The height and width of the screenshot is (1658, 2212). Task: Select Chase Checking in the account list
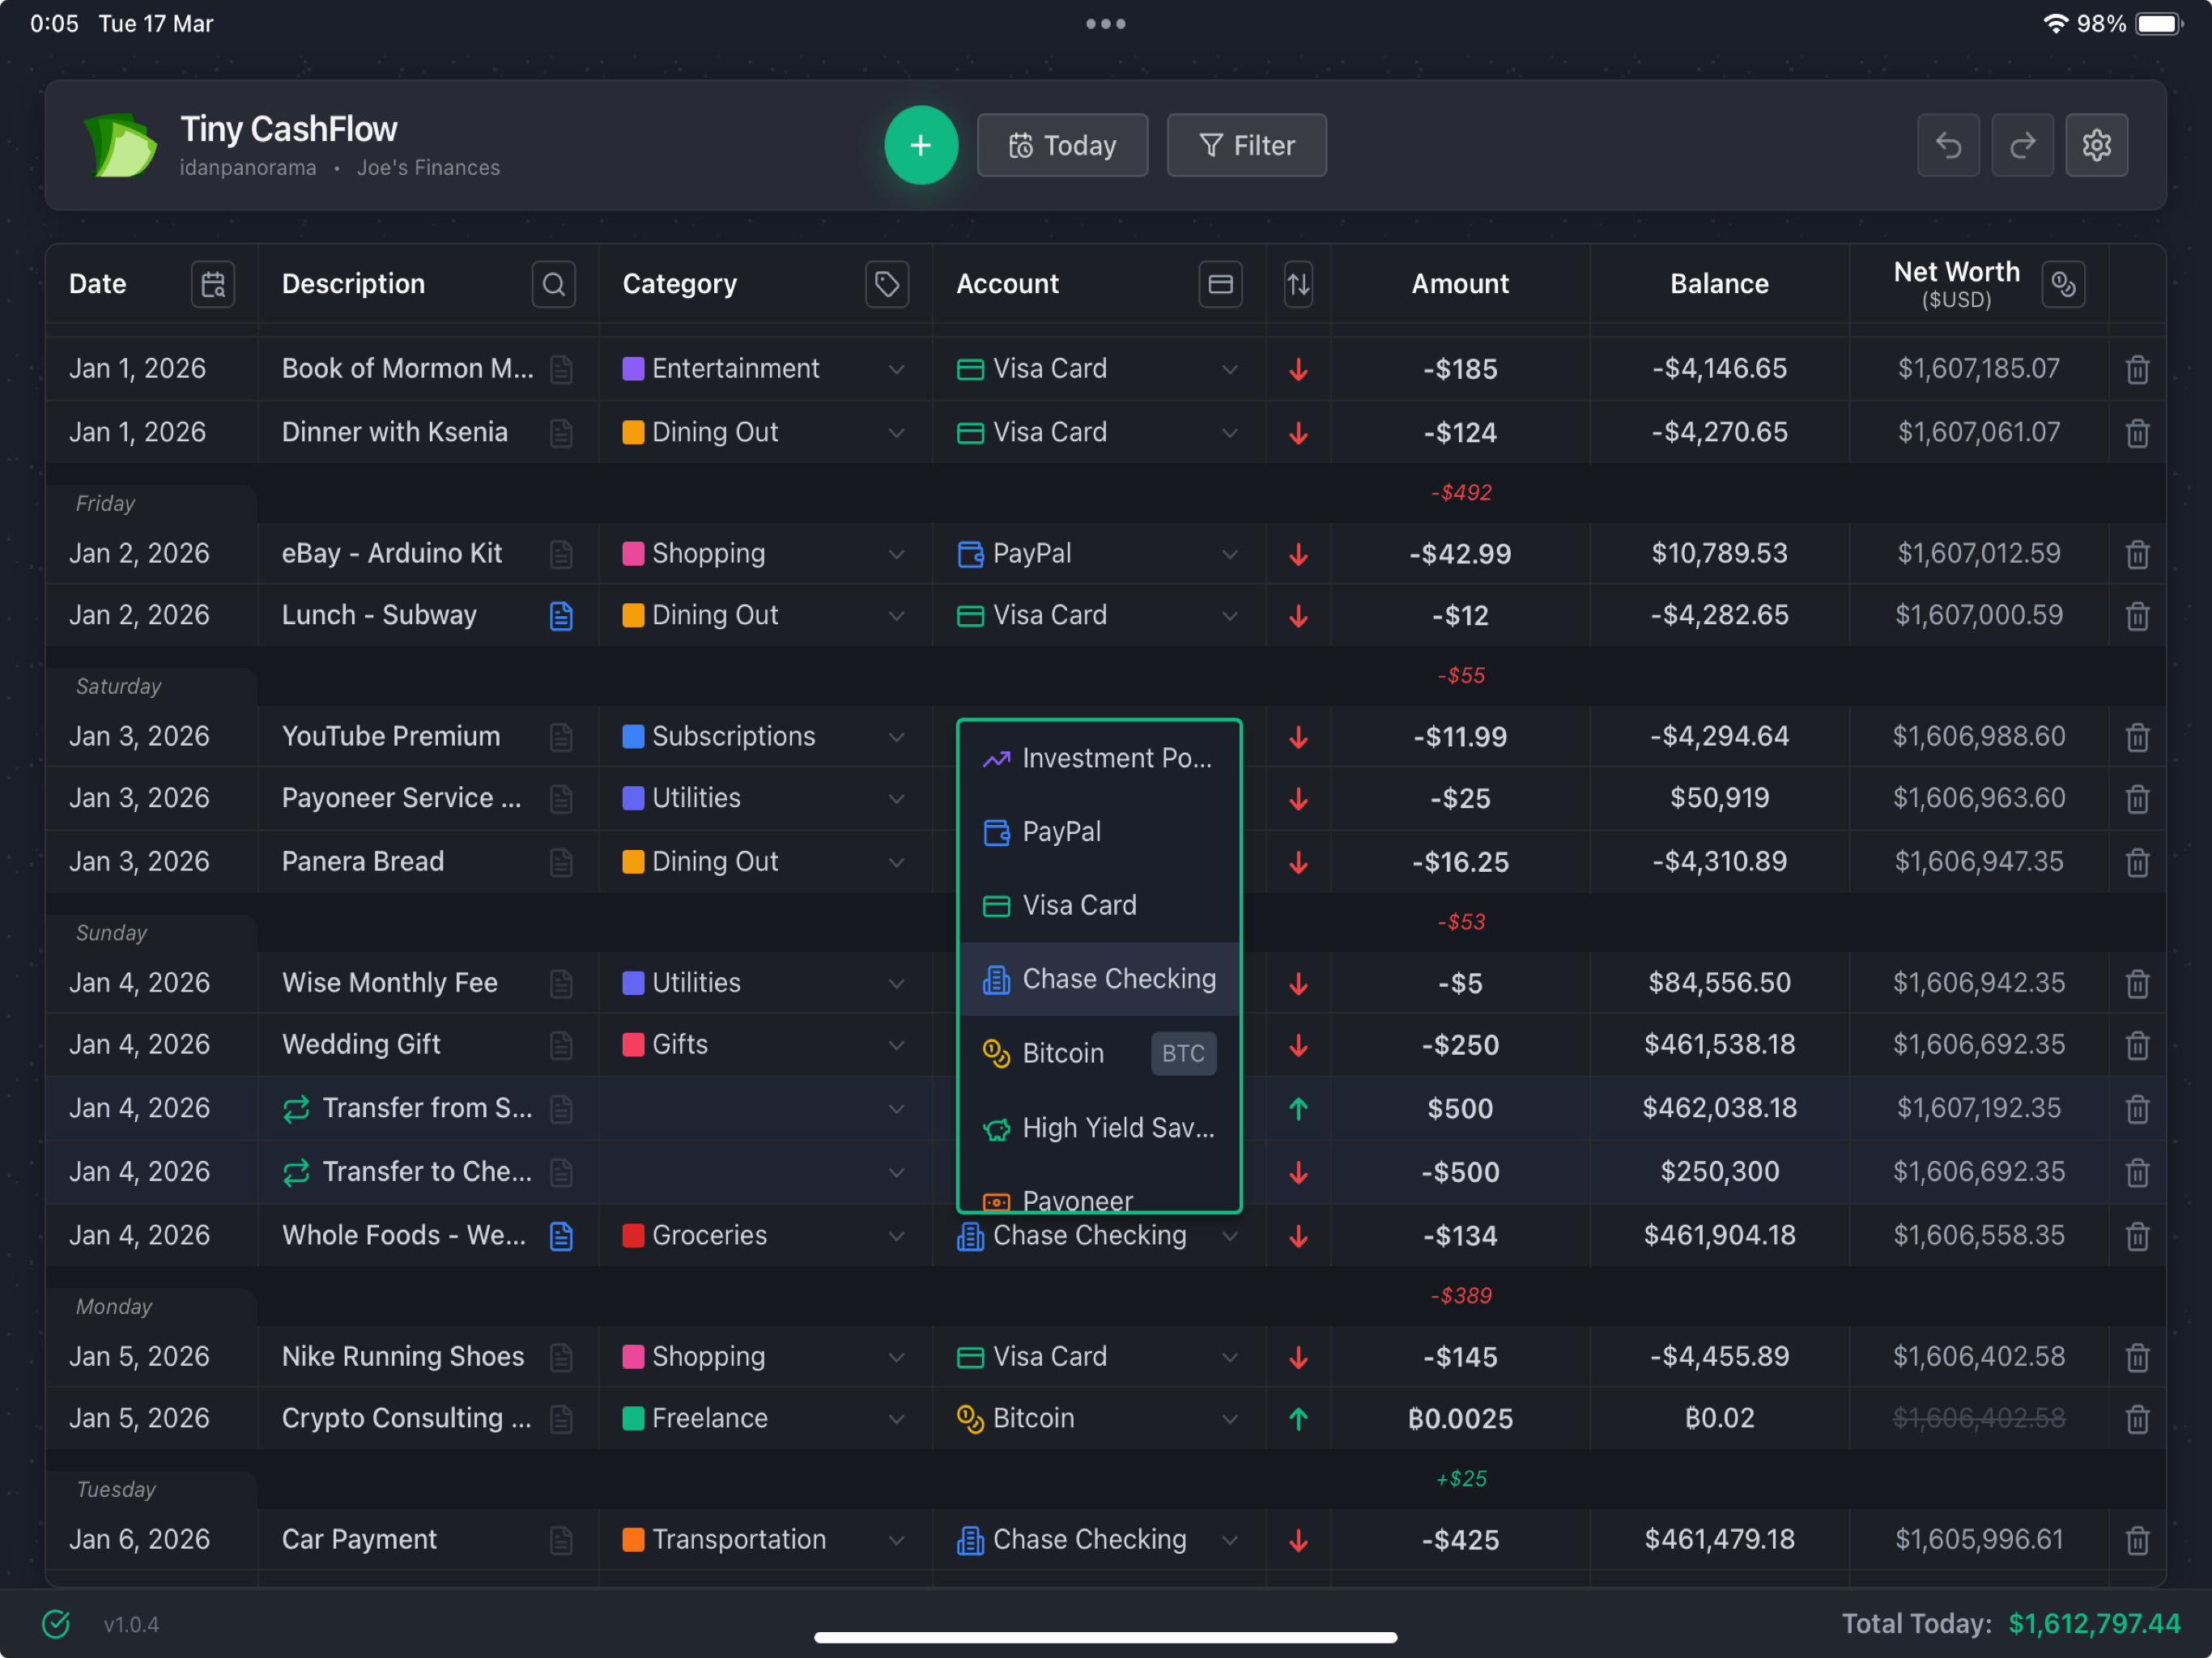click(x=1098, y=979)
